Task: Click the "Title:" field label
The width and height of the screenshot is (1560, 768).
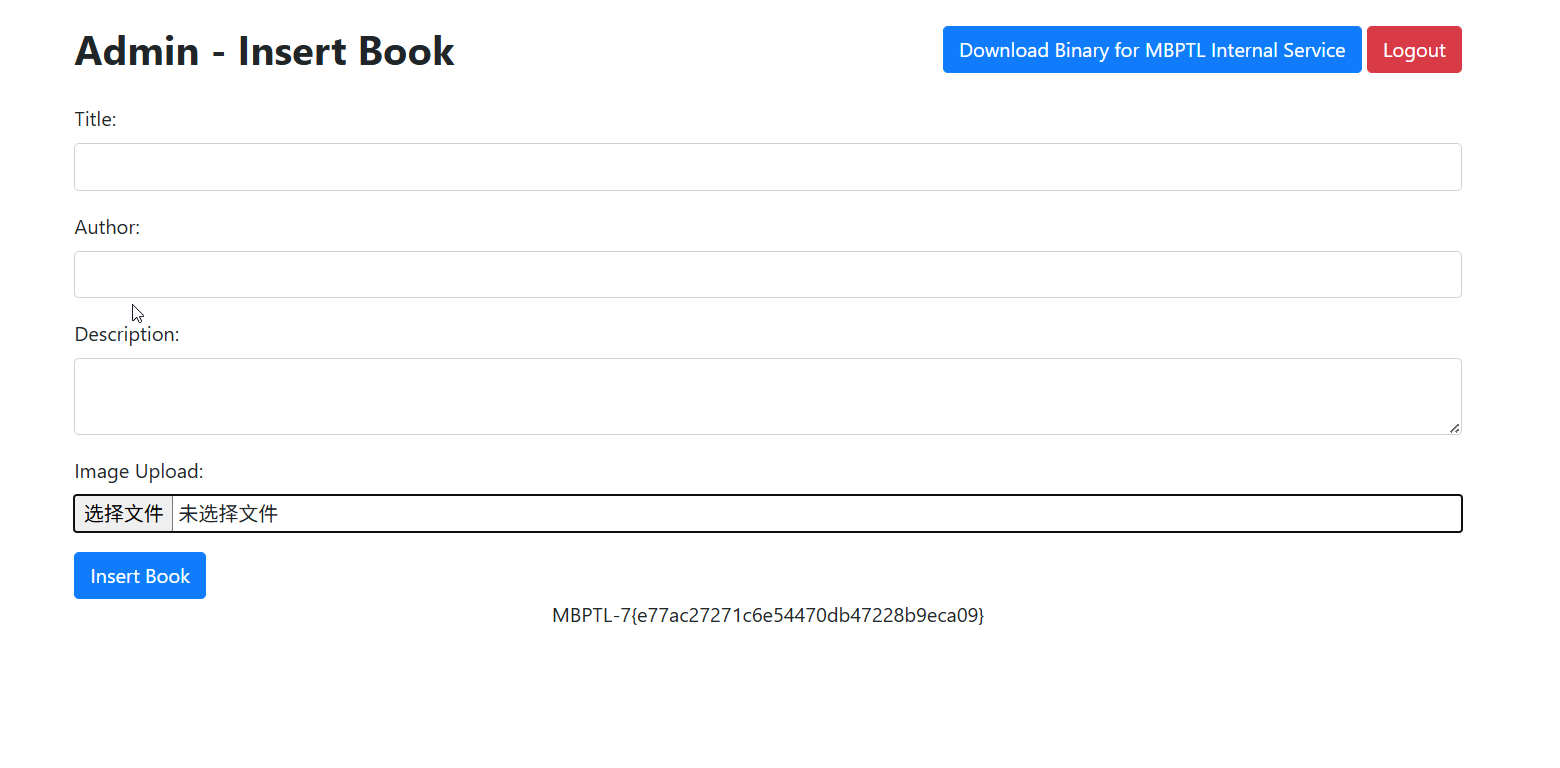Action: 95,120
